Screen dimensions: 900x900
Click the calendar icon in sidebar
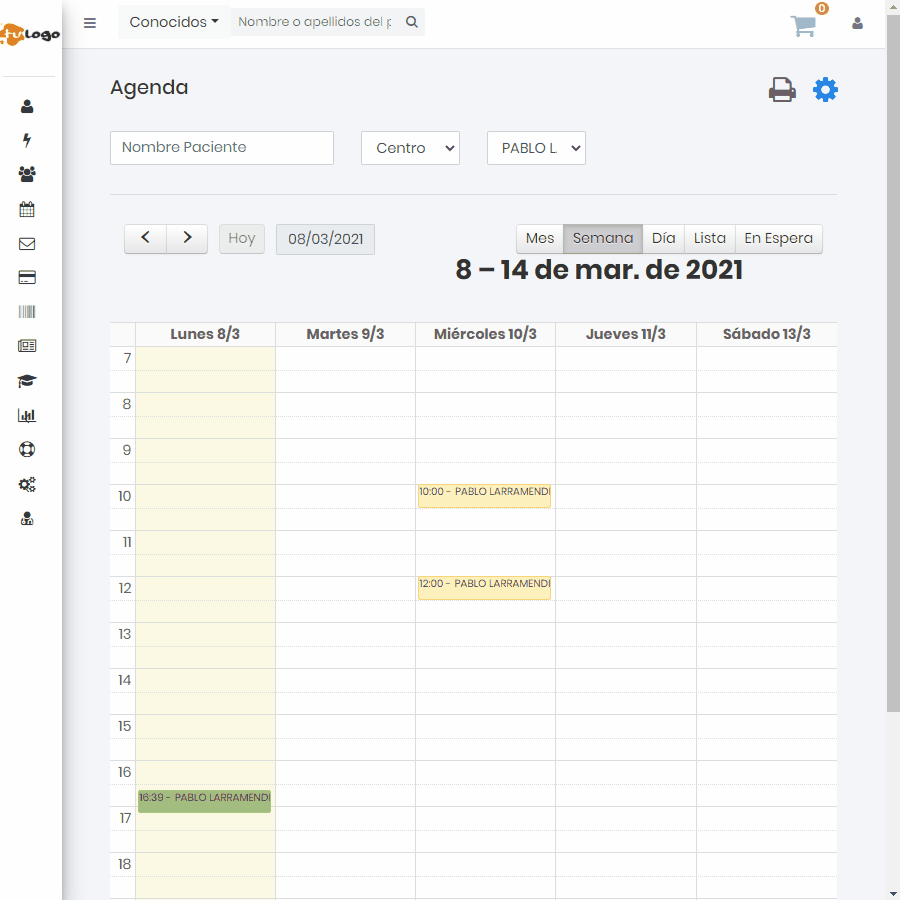click(27, 209)
